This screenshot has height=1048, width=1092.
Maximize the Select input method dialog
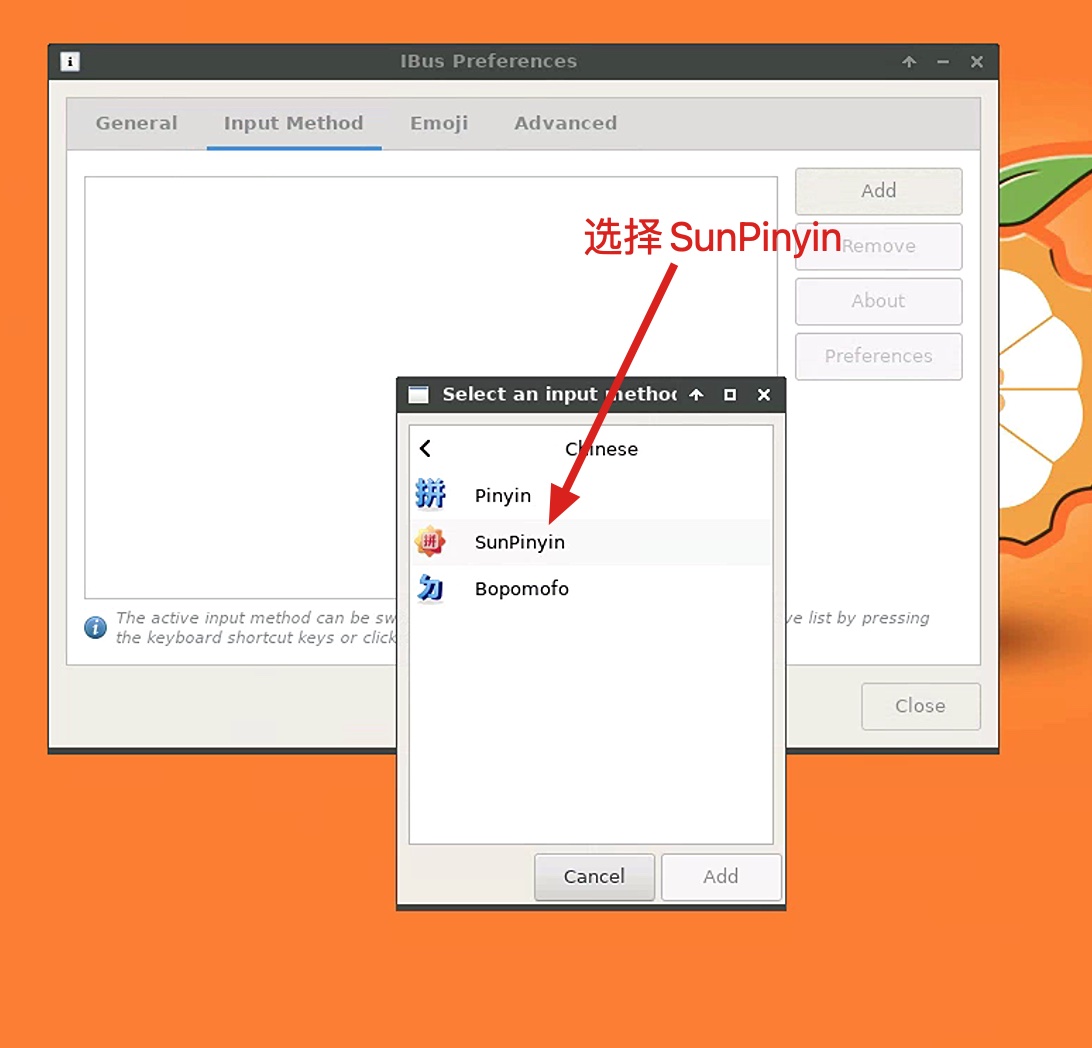pyautogui.click(x=730, y=395)
